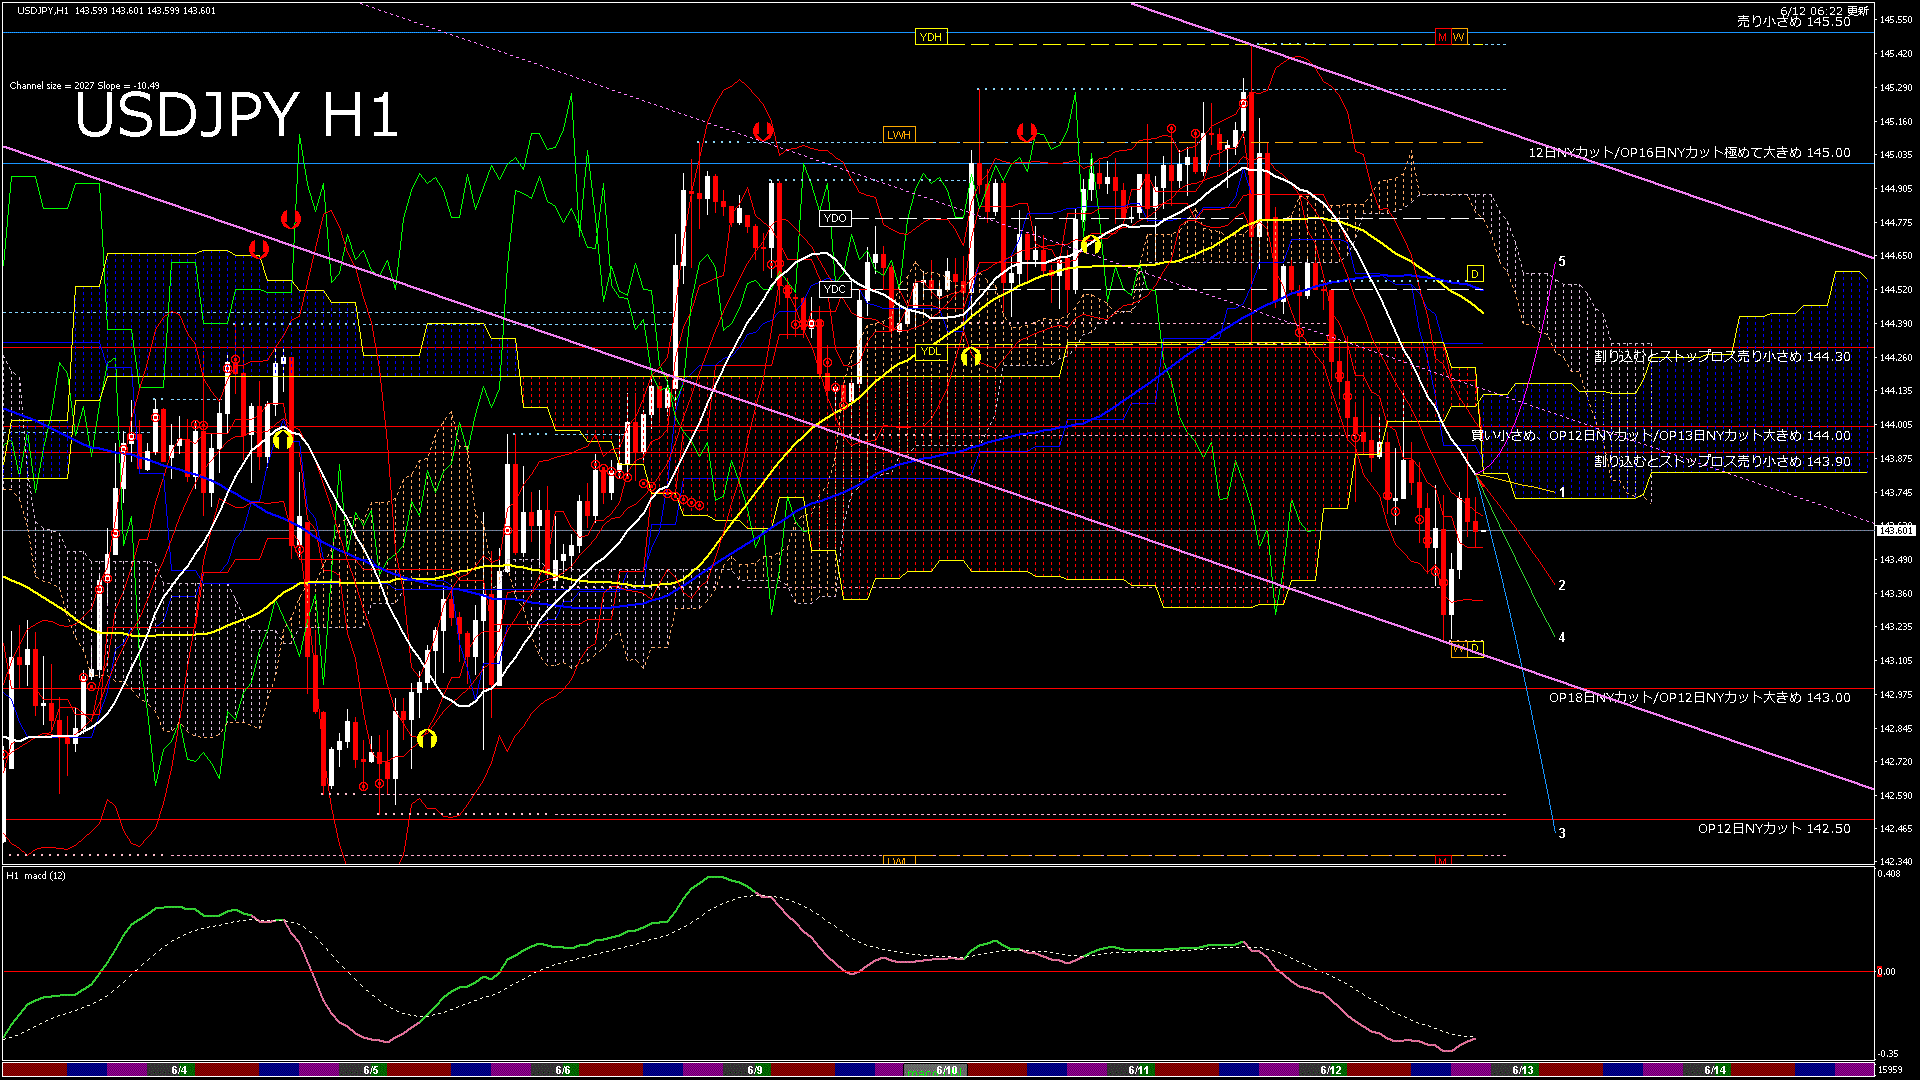This screenshot has height=1080, width=1920.
Task: Click the red M box beside YDH line
Action: [1442, 37]
